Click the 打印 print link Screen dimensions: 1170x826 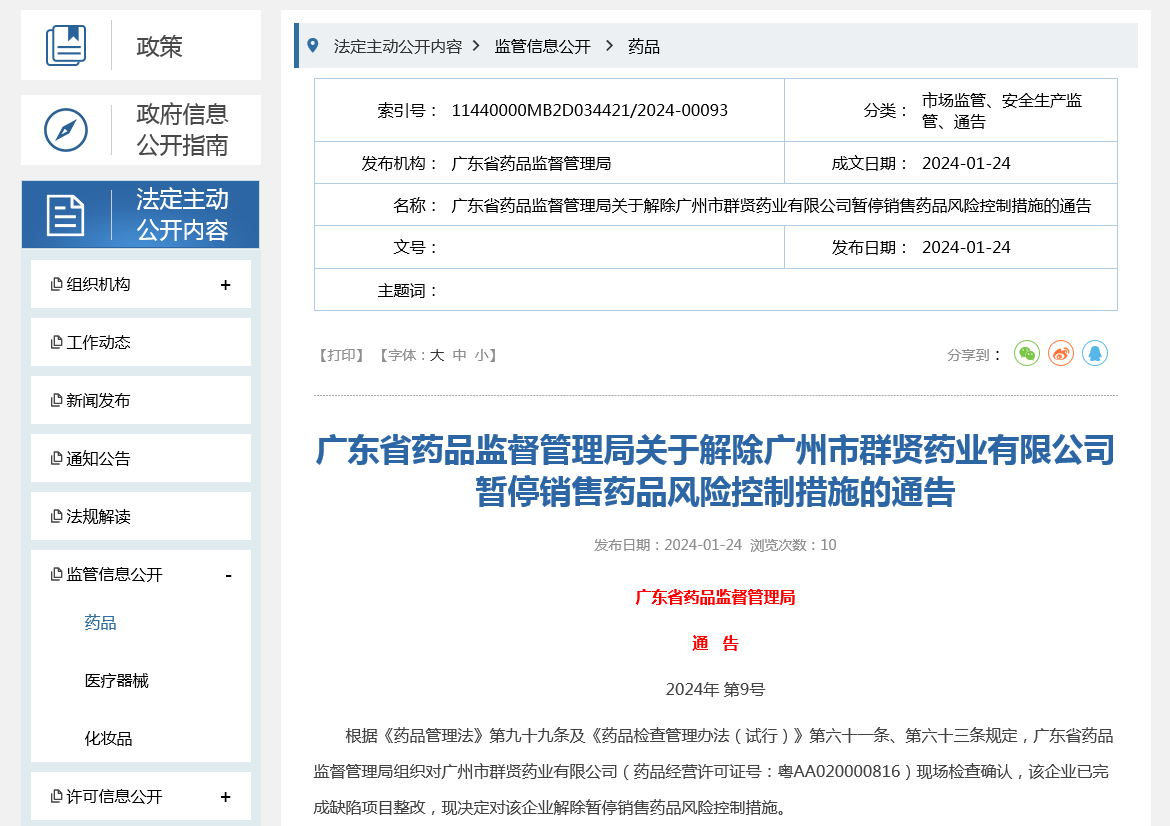(x=341, y=355)
